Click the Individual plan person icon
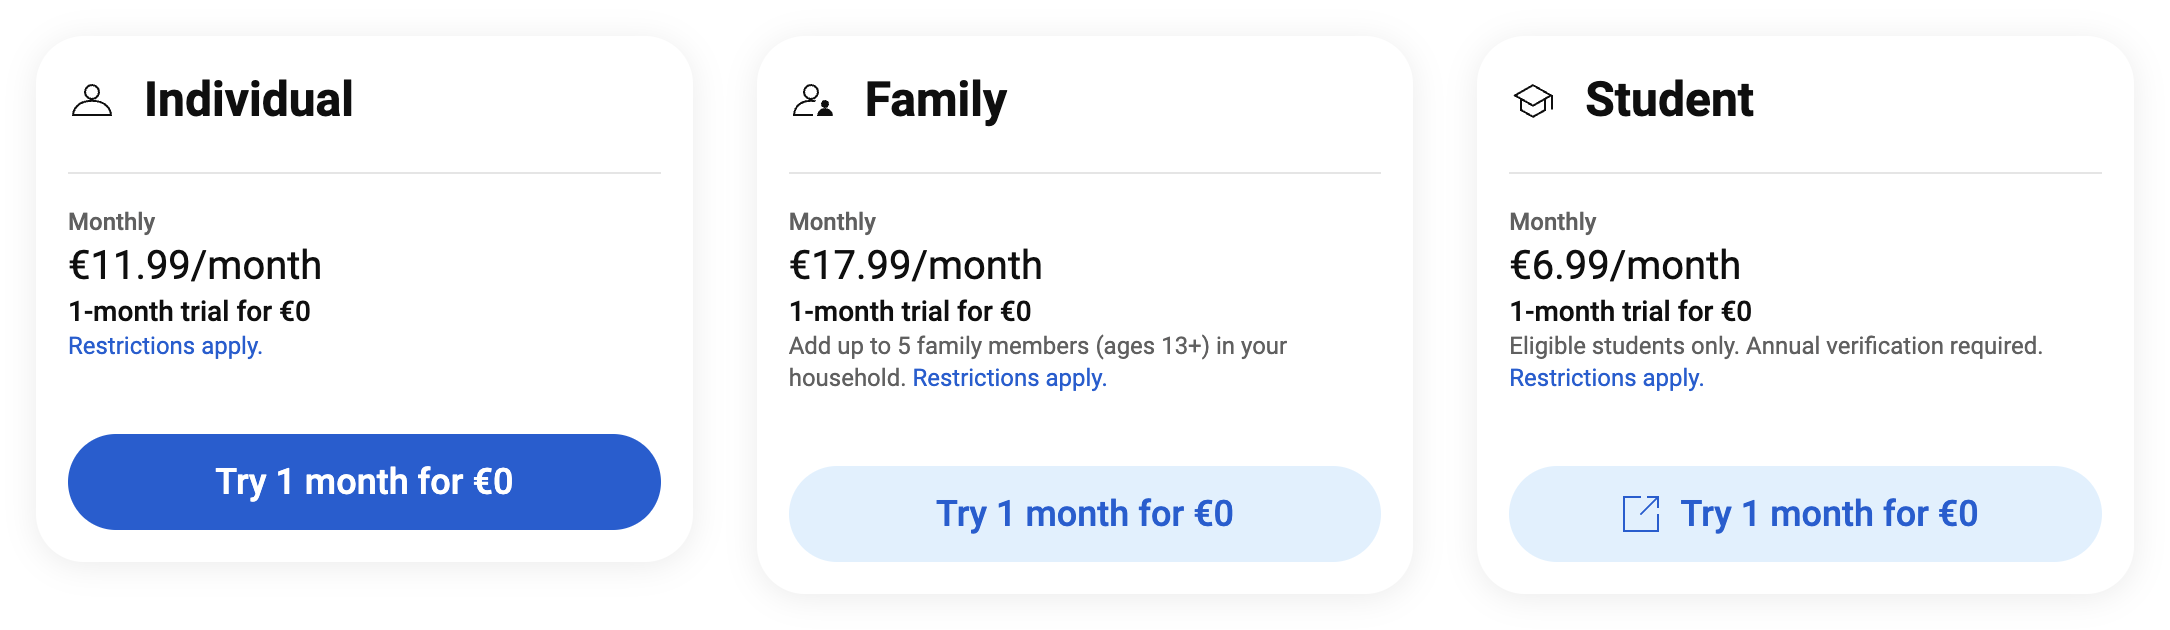Viewport: 2170px width, 630px height. [92, 101]
